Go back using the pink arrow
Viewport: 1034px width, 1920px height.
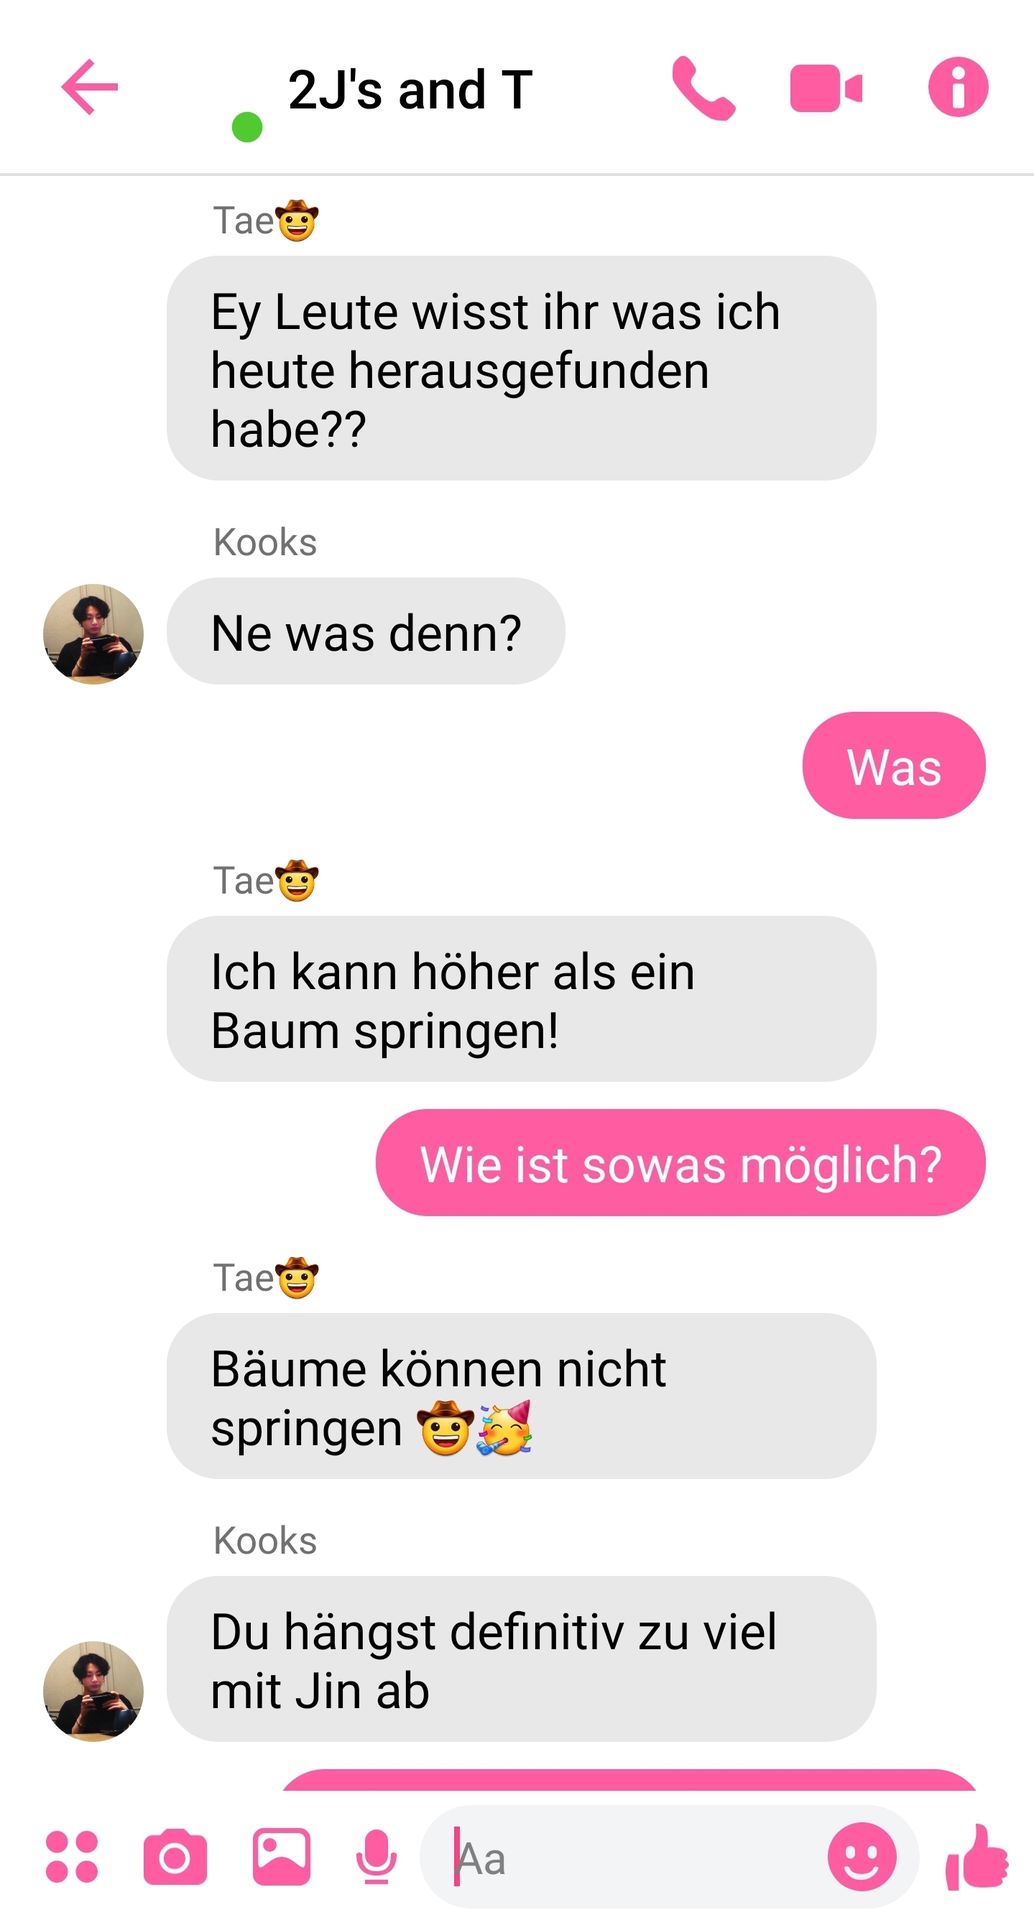pos(90,87)
